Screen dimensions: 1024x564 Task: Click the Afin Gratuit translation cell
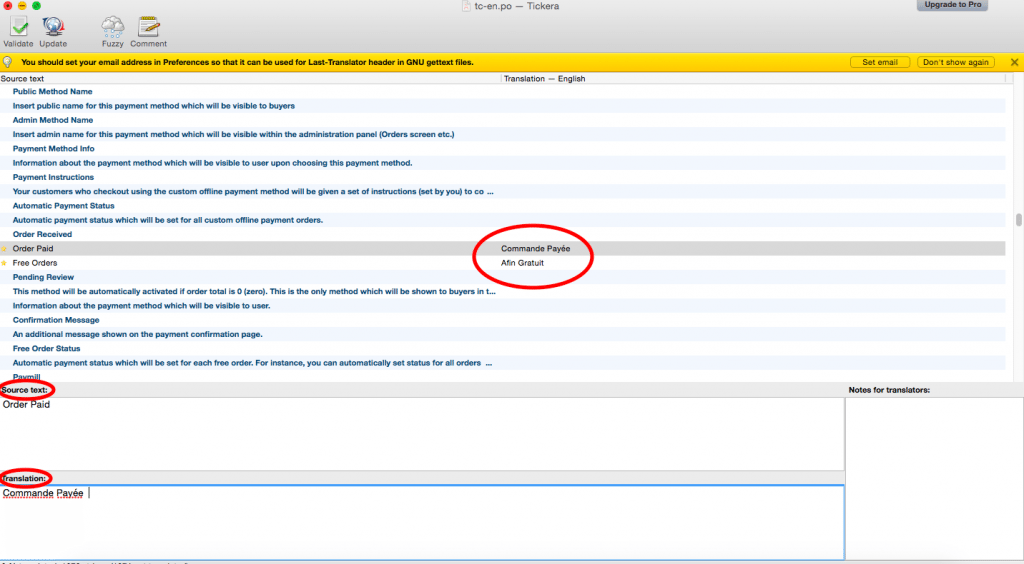pos(522,263)
